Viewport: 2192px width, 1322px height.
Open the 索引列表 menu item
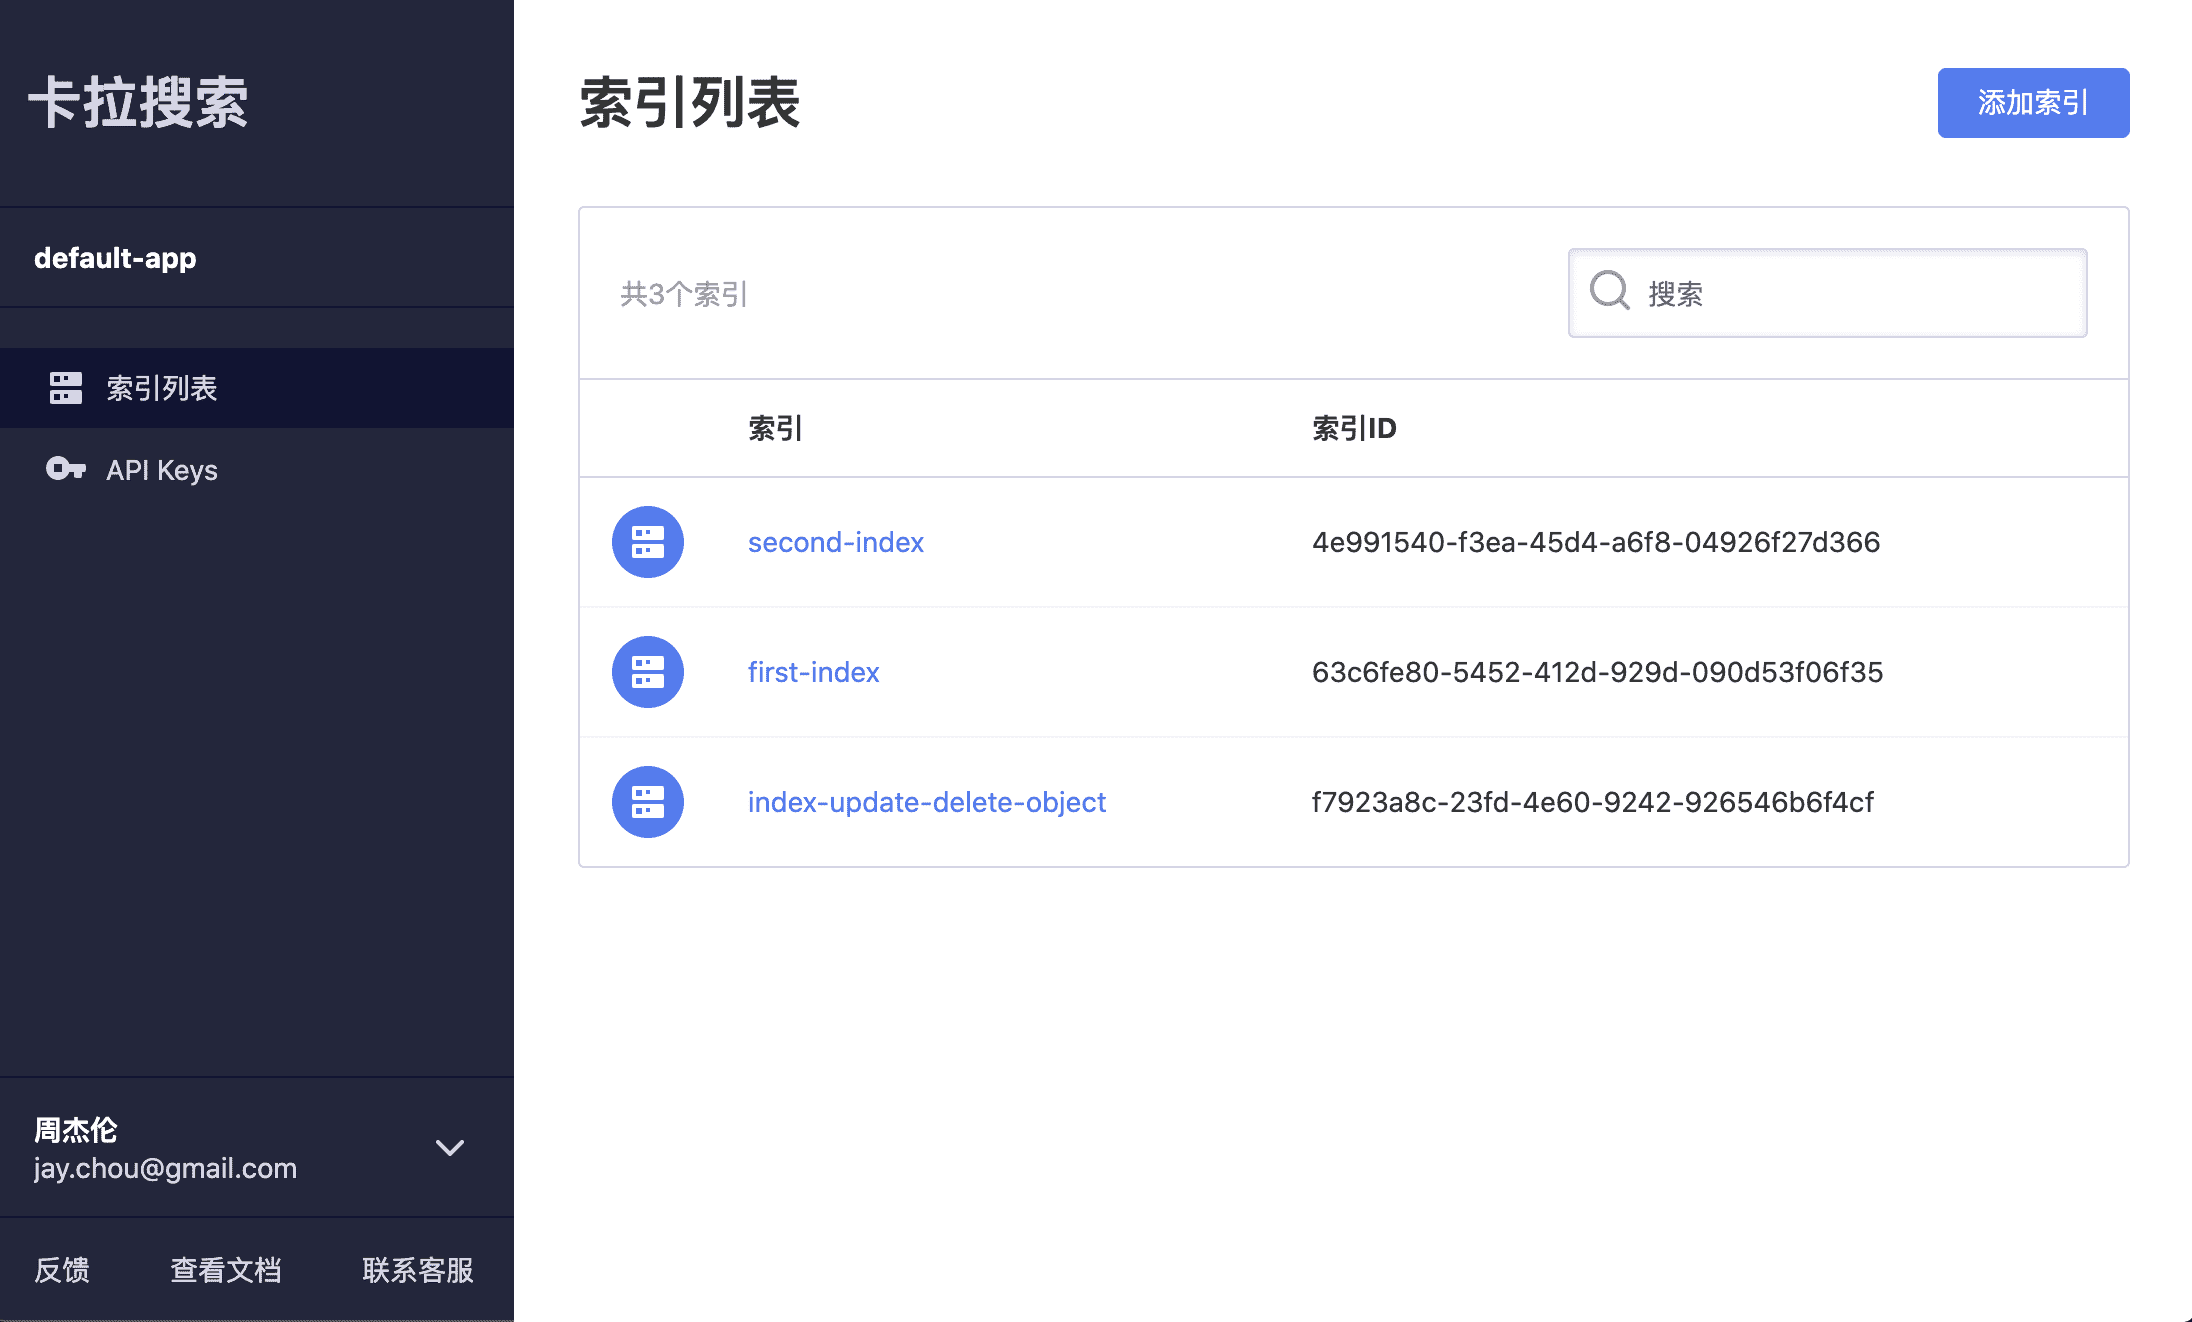coord(162,388)
